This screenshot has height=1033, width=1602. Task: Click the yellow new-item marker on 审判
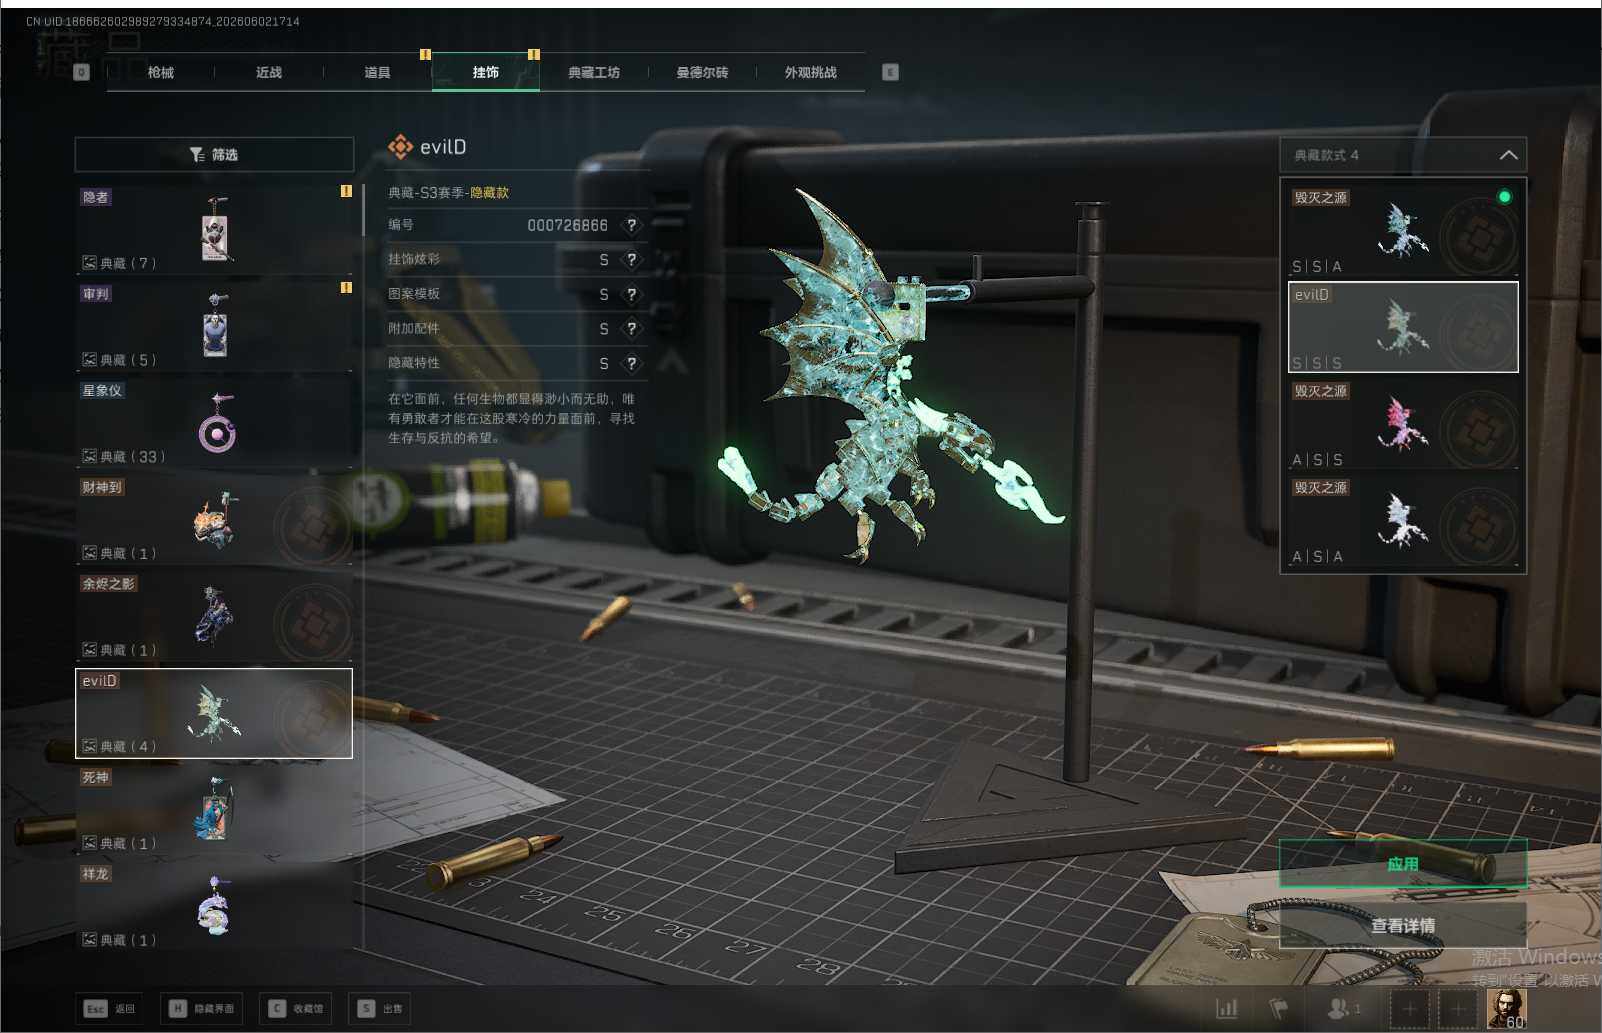tap(346, 288)
